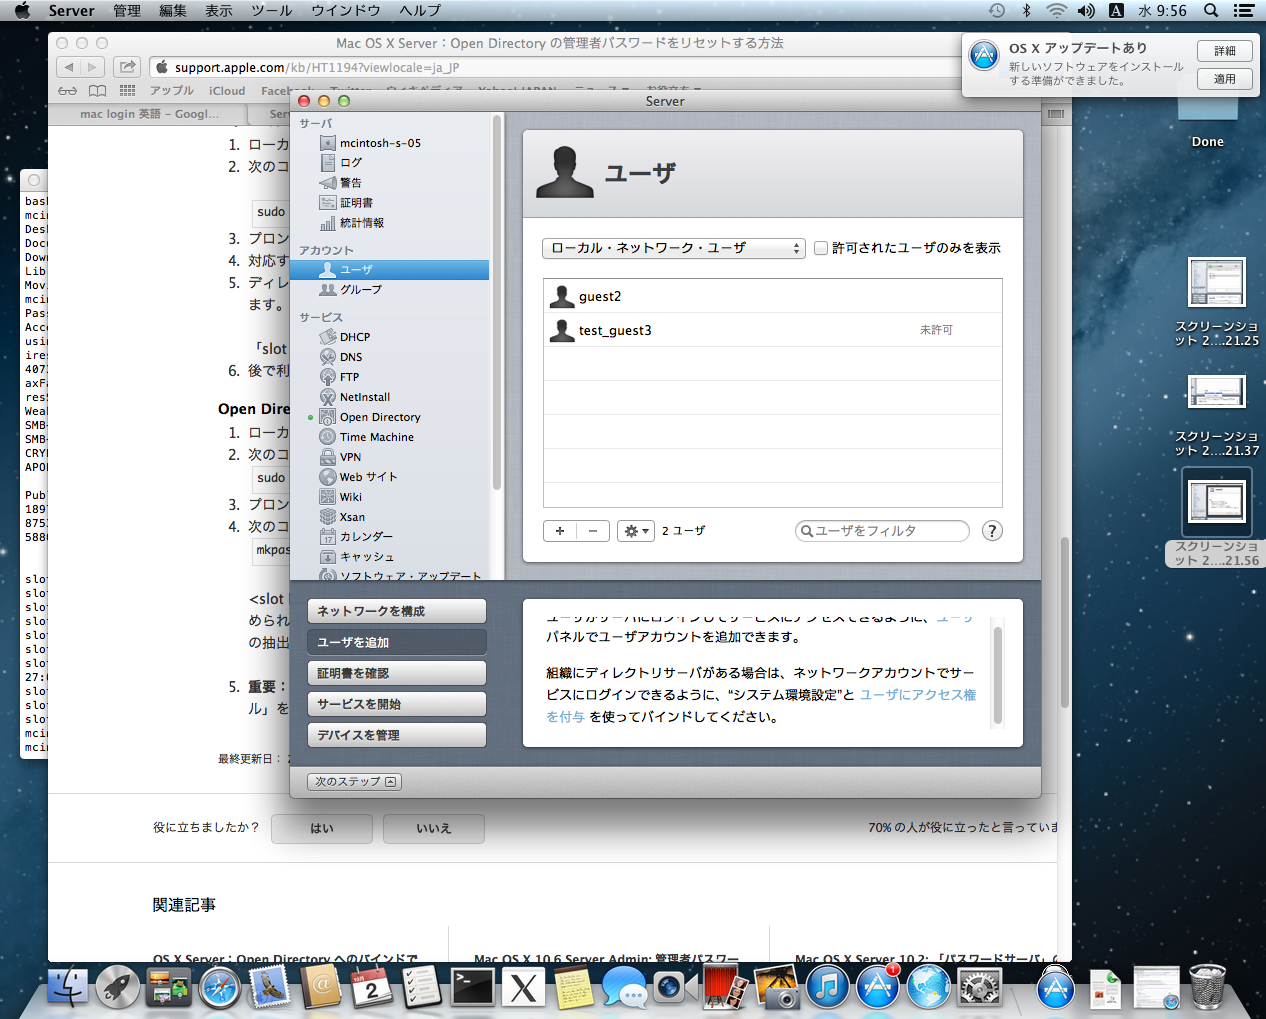Open the Xsan service
The width and height of the screenshot is (1266, 1019).
click(x=342, y=517)
